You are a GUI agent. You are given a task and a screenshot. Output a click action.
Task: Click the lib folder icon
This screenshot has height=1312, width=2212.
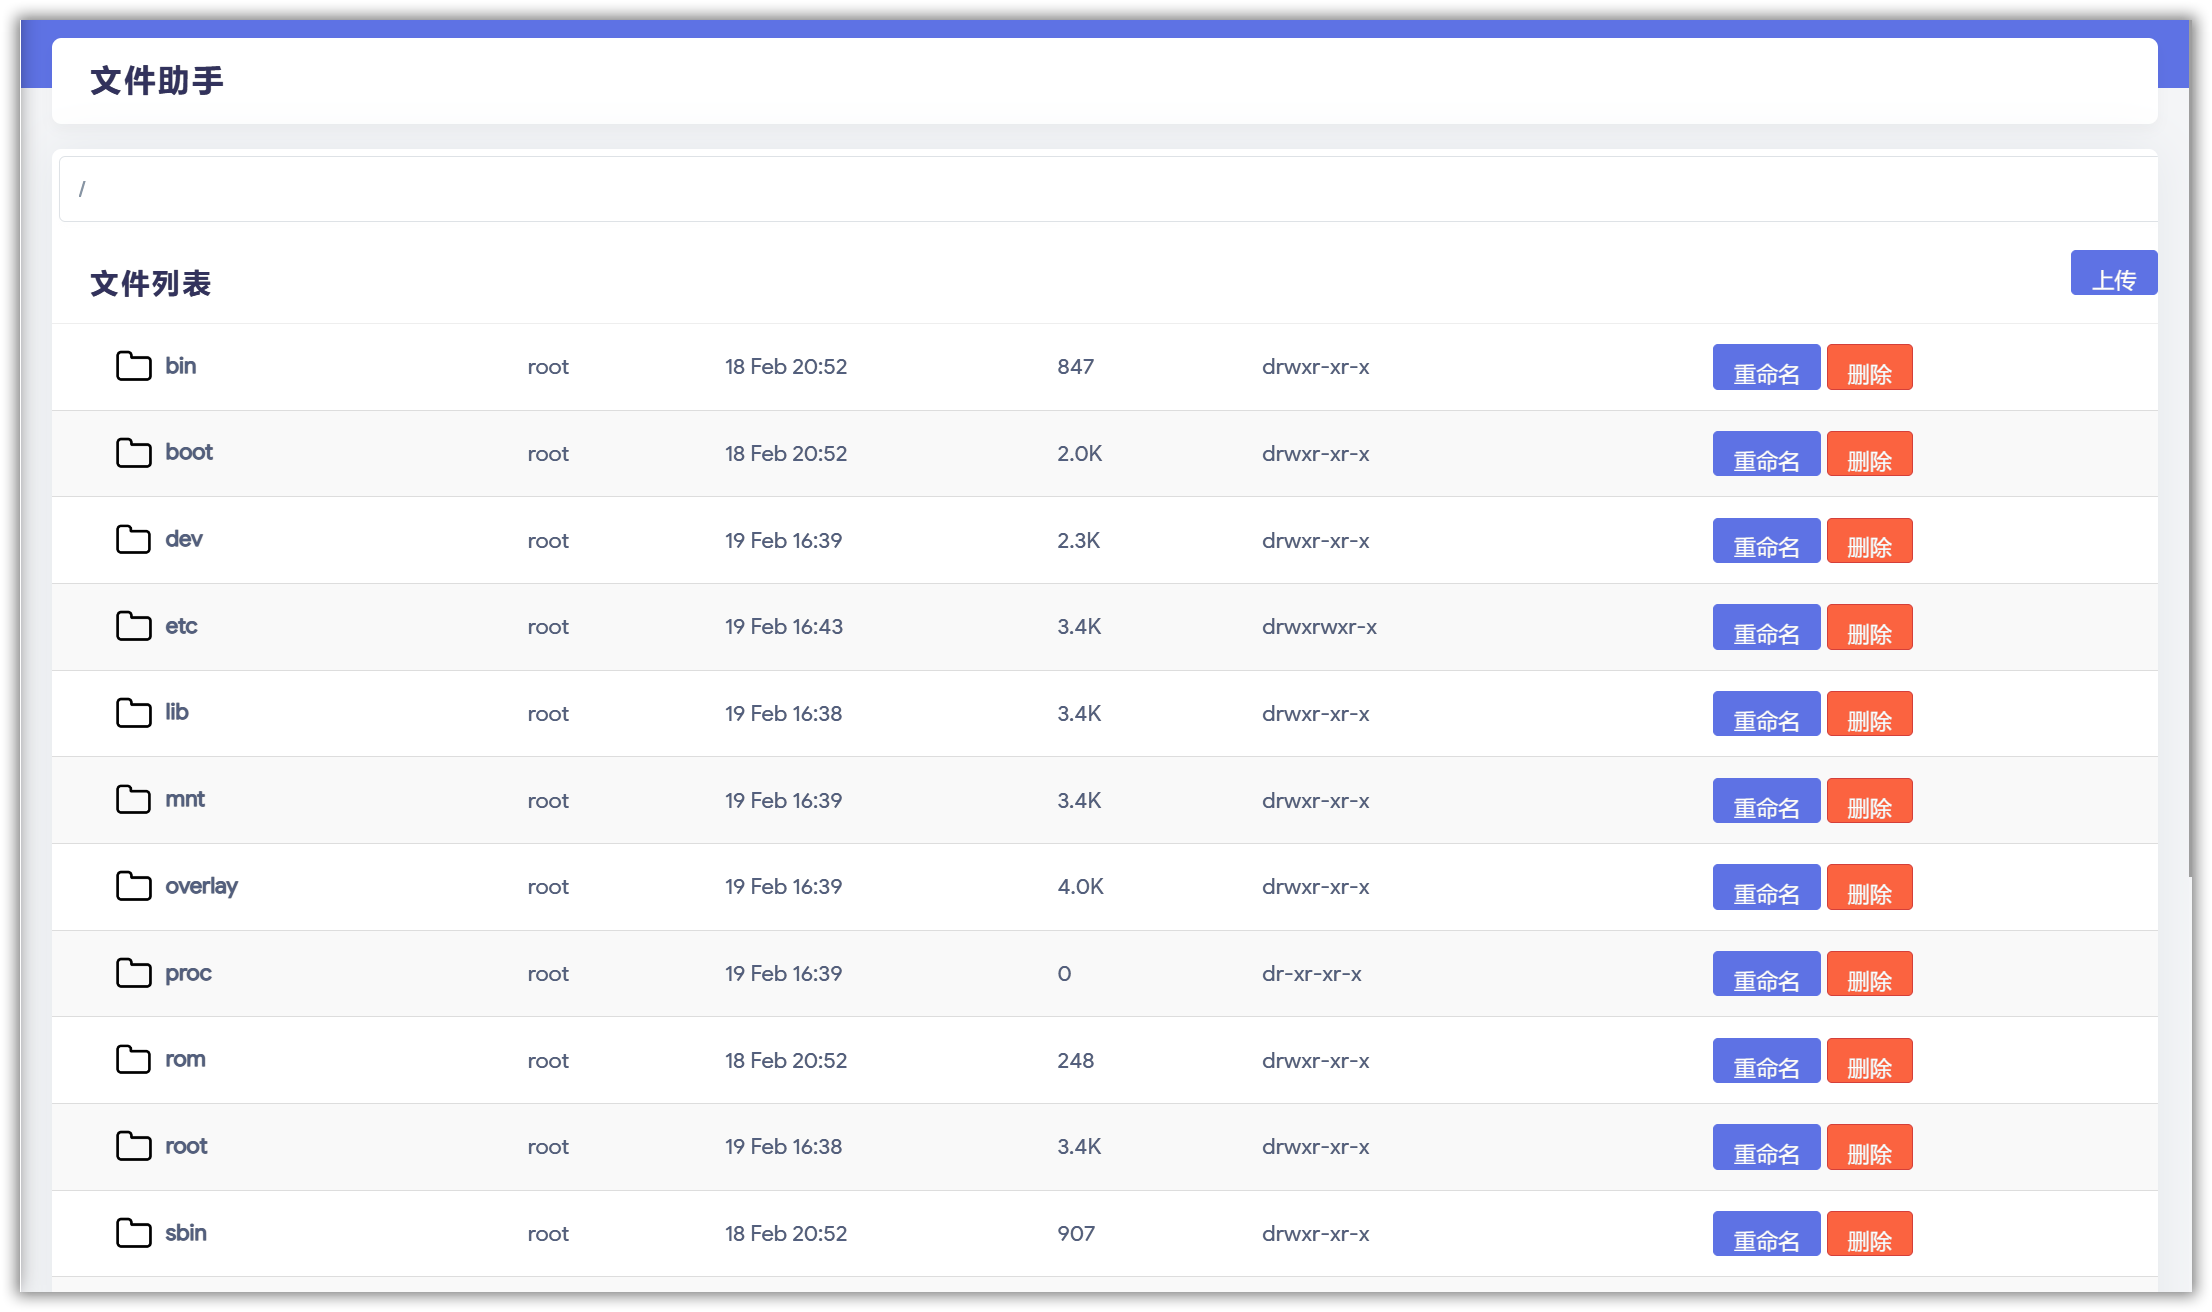[x=133, y=713]
